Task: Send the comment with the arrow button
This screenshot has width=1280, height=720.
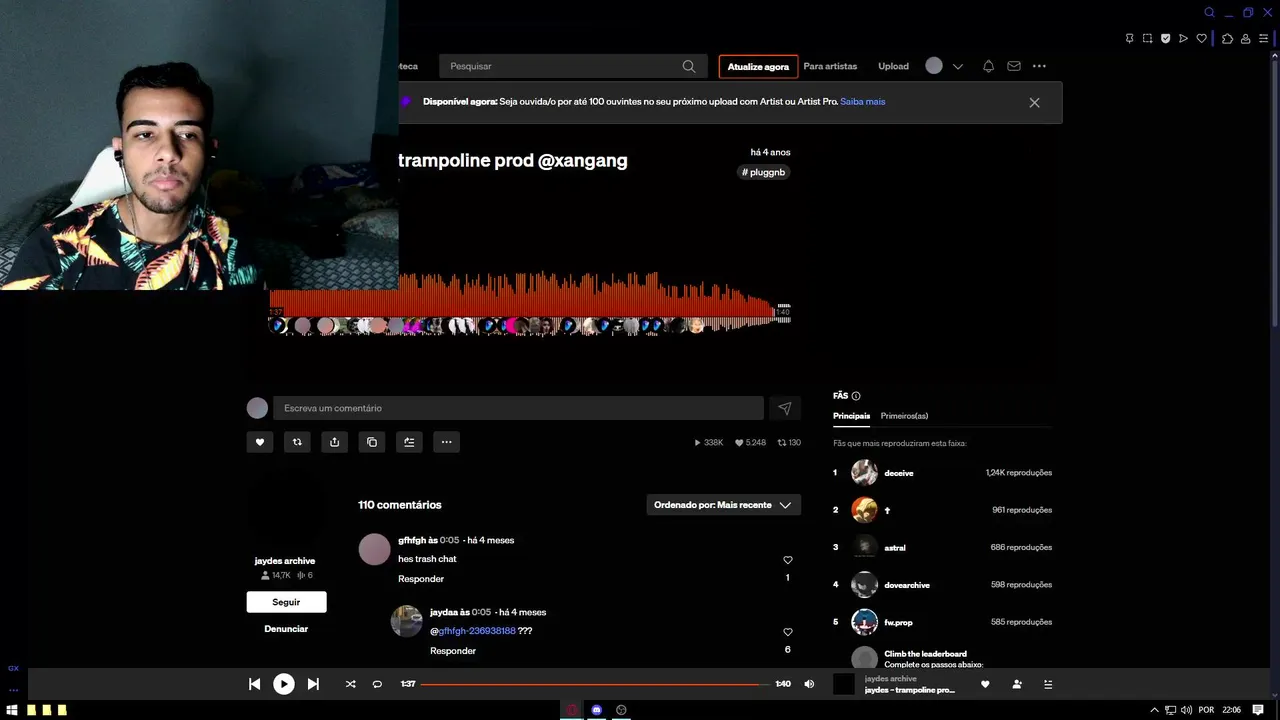Action: (785, 408)
